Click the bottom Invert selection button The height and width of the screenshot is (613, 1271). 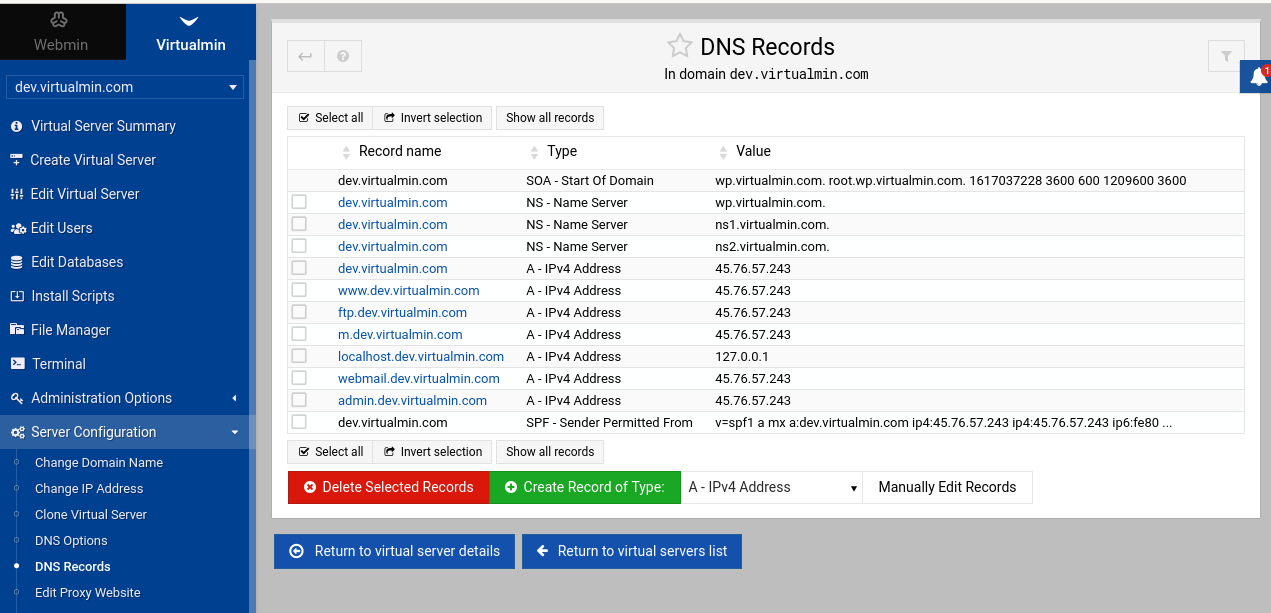[433, 452]
